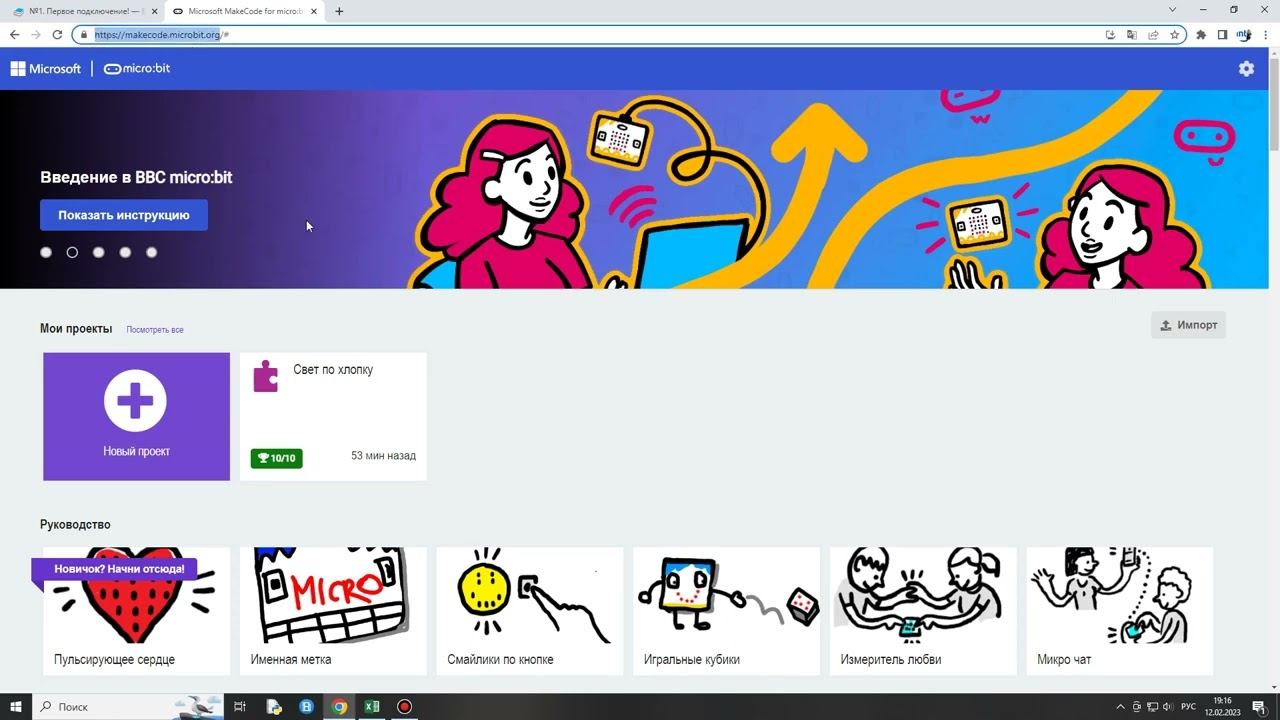Click the Импорт button
Screen dimensions: 1280x720
coord(1188,325)
